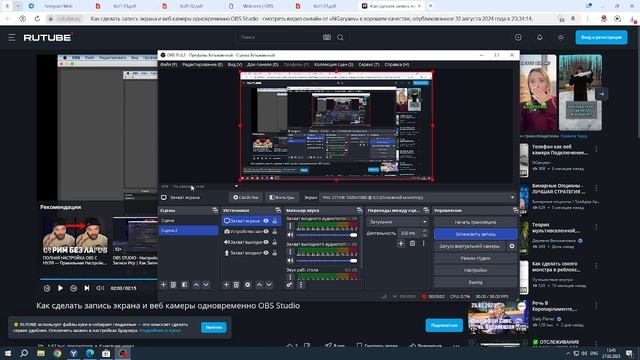
Task: Toggle Rutube theme with the sun icon
Action: tap(560, 37)
